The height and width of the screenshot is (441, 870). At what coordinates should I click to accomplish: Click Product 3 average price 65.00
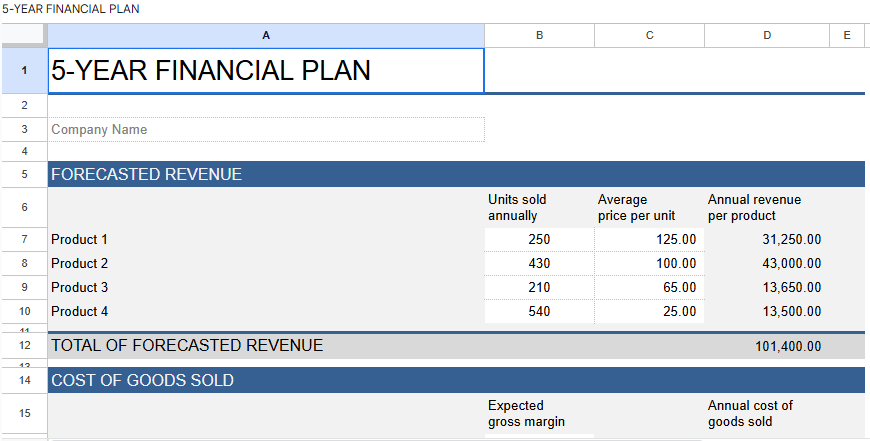(x=649, y=288)
